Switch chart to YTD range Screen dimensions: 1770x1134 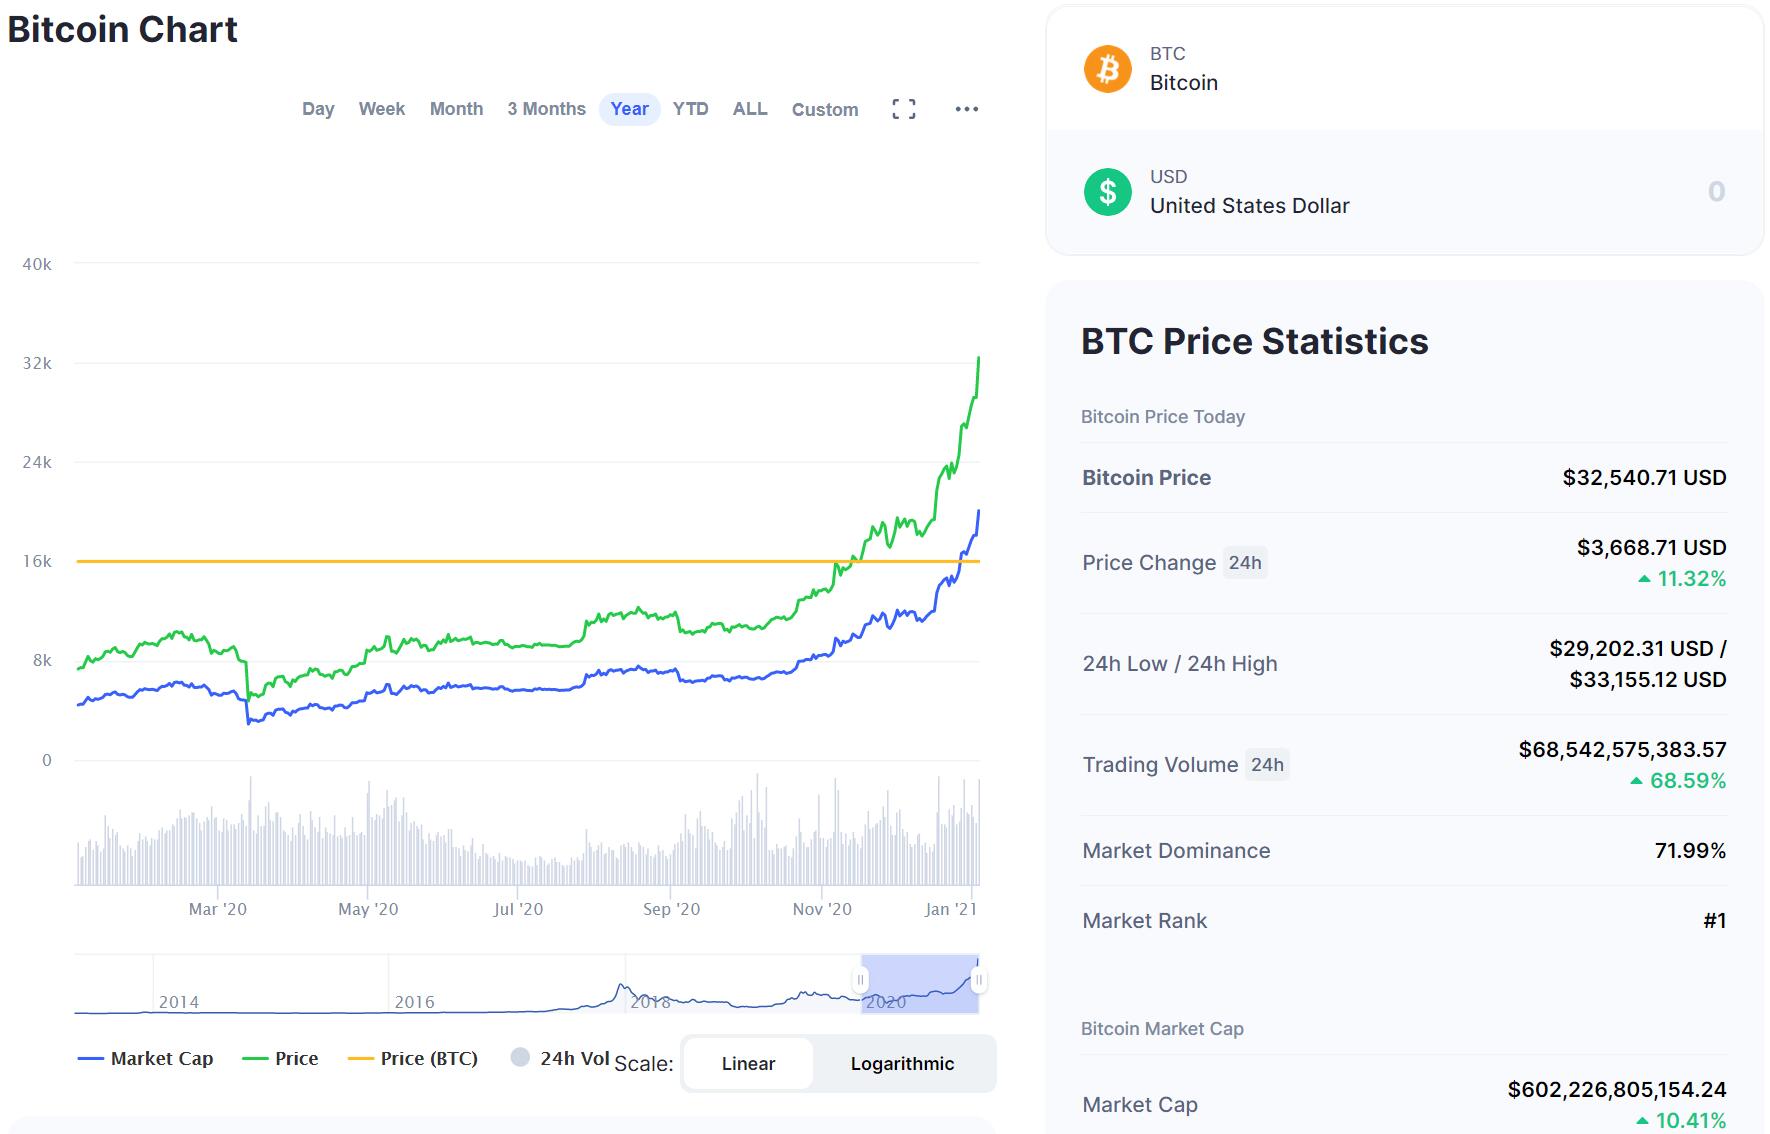click(690, 109)
